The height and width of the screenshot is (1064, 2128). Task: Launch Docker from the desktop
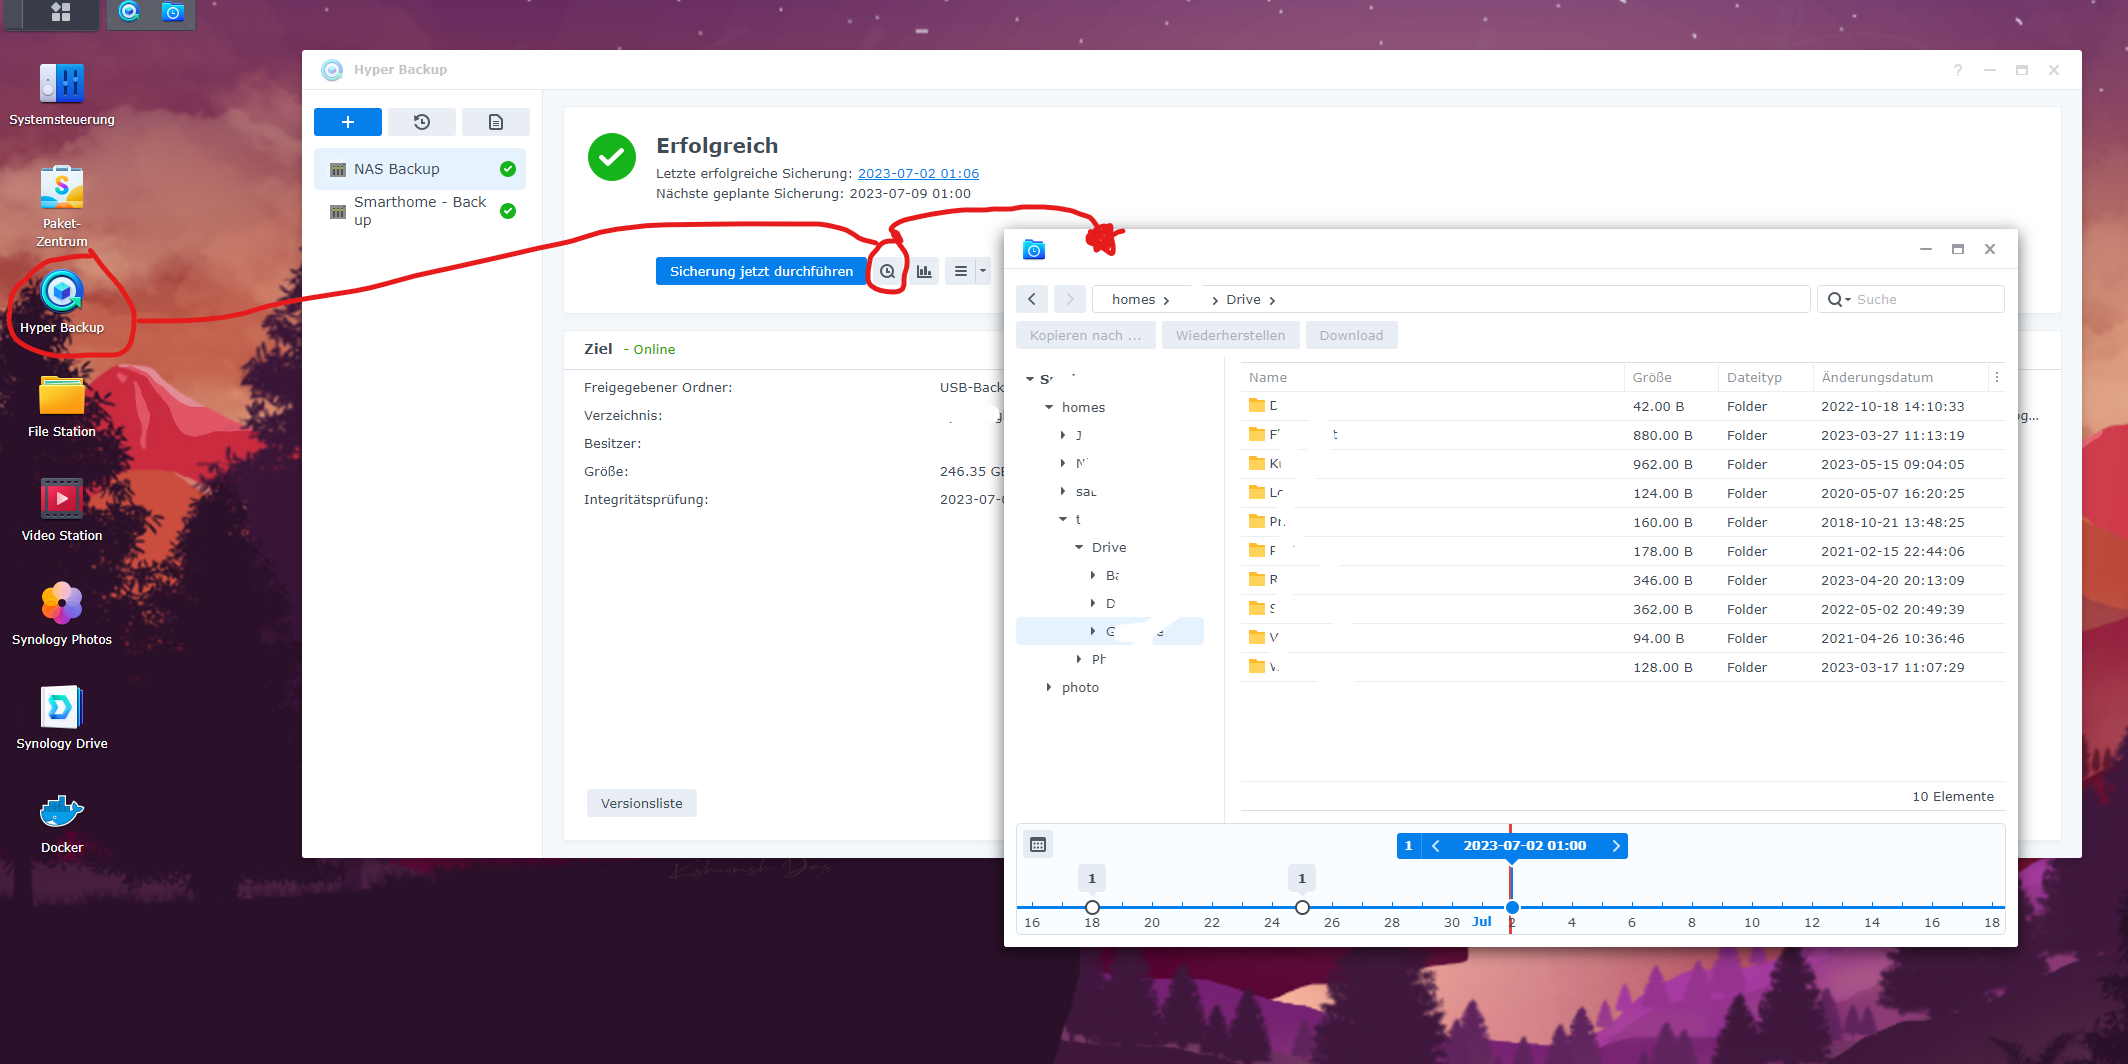click(62, 822)
